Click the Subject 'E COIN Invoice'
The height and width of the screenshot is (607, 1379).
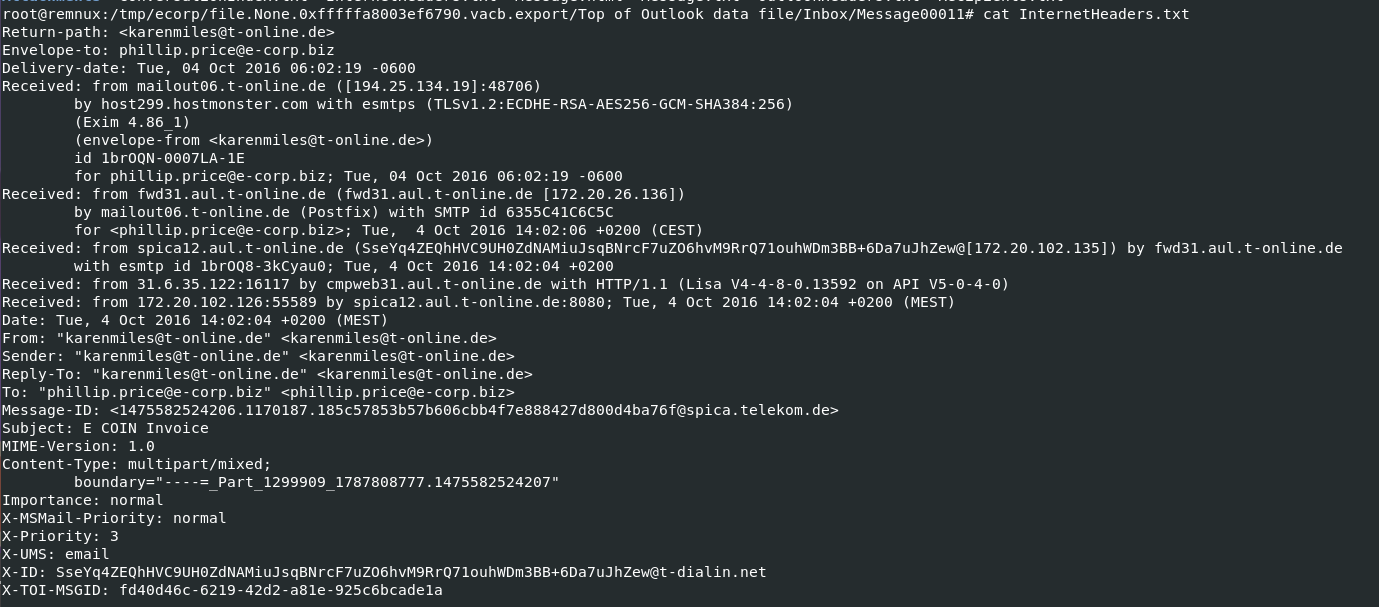[146, 428]
